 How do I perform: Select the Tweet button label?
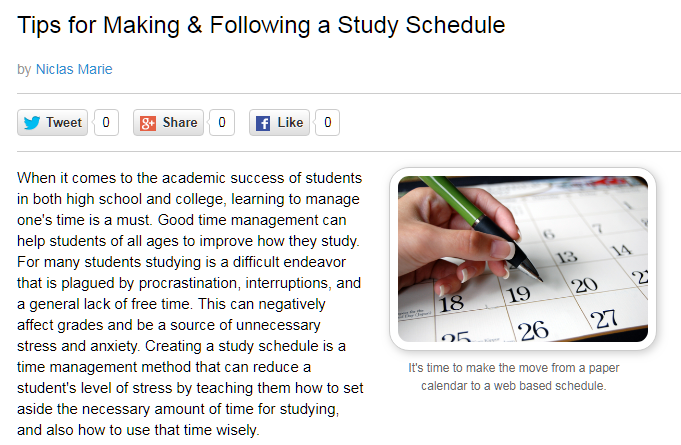click(64, 122)
